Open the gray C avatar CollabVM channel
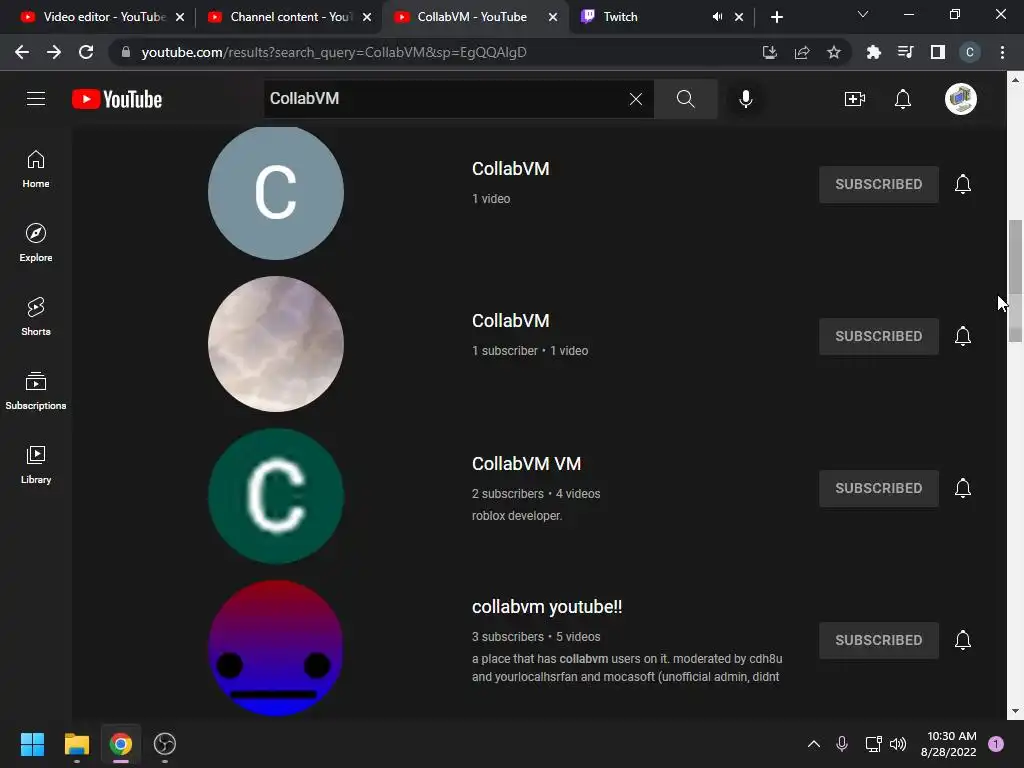Image resolution: width=1024 pixels, height=768 pixels. coord(276,192)
